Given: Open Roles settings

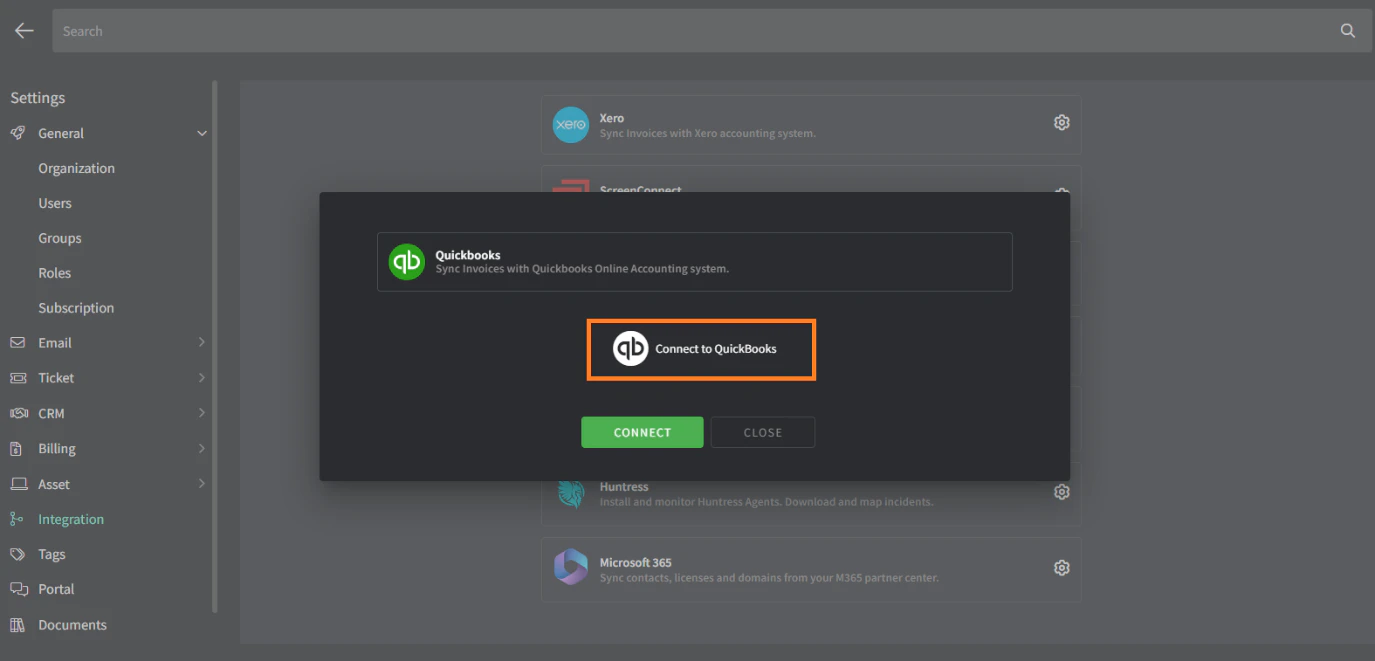Looking at the screenshot, I should click(x=55, y=273).
